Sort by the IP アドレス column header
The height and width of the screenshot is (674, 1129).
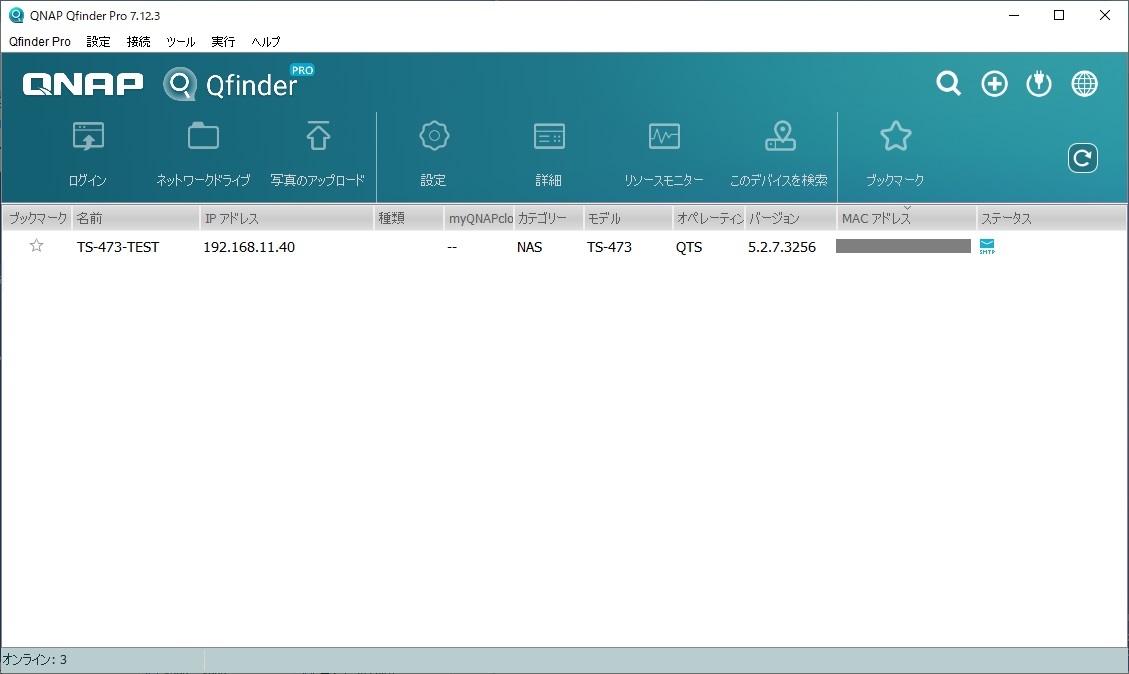[x=287, y=218]
